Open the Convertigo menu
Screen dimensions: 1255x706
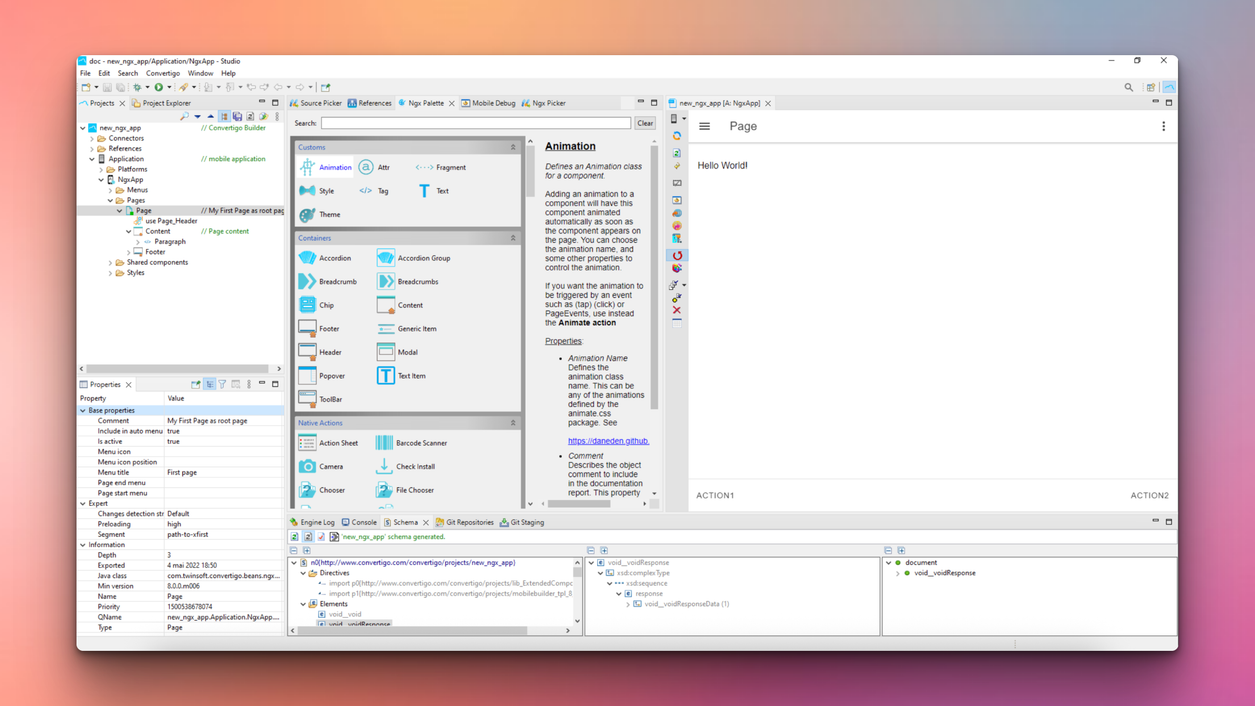click(x=162, y=72)
